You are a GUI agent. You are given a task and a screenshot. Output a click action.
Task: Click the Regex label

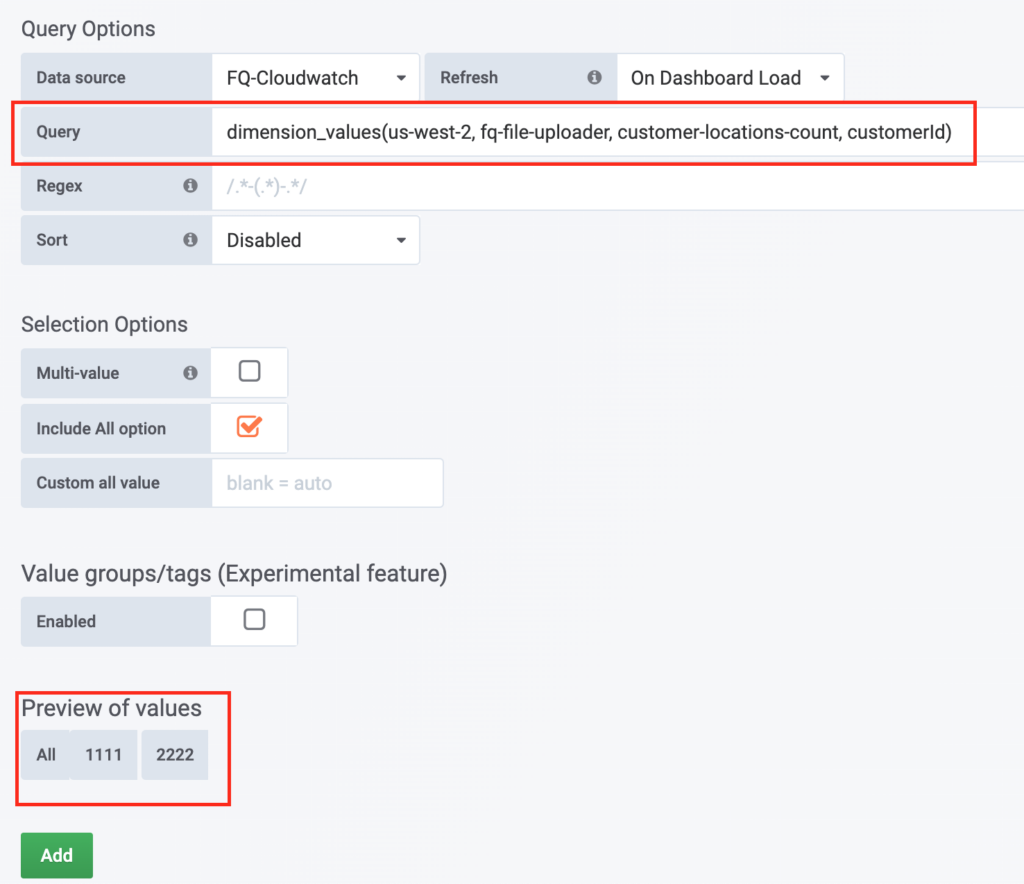click(59, 186)
